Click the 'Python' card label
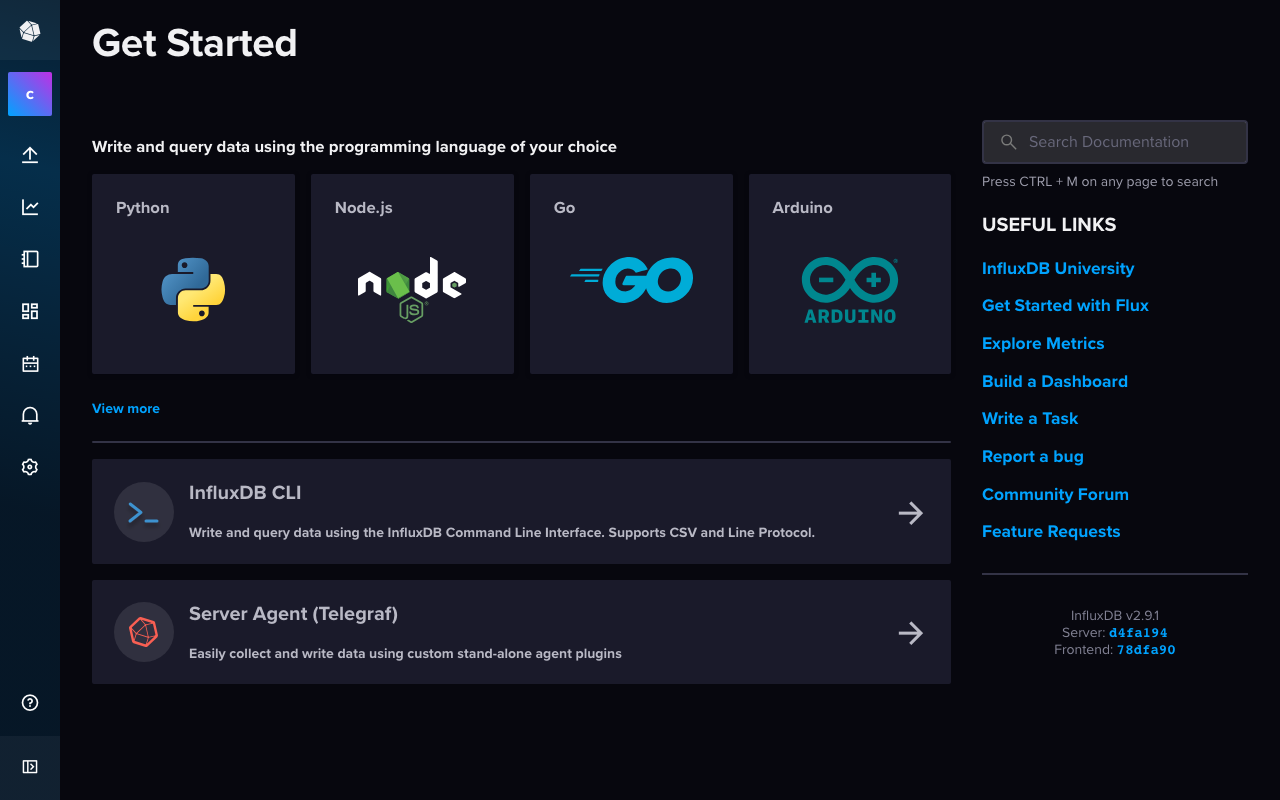This screenshot has height=800, width=1280. 143,208
